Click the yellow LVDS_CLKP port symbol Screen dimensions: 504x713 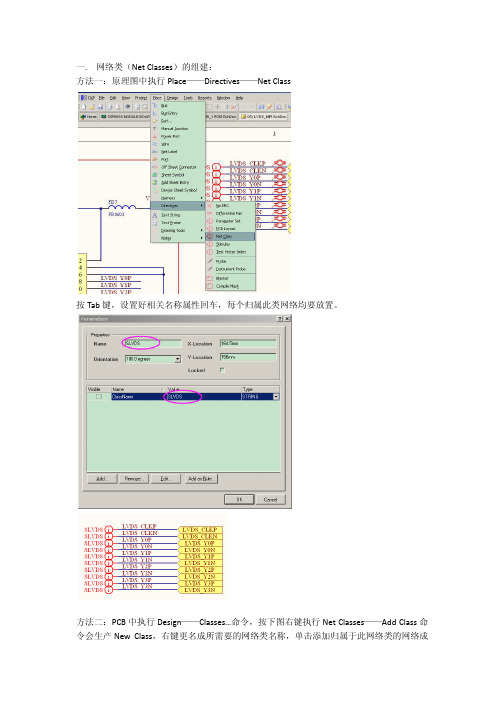click(x=200, y=530)
